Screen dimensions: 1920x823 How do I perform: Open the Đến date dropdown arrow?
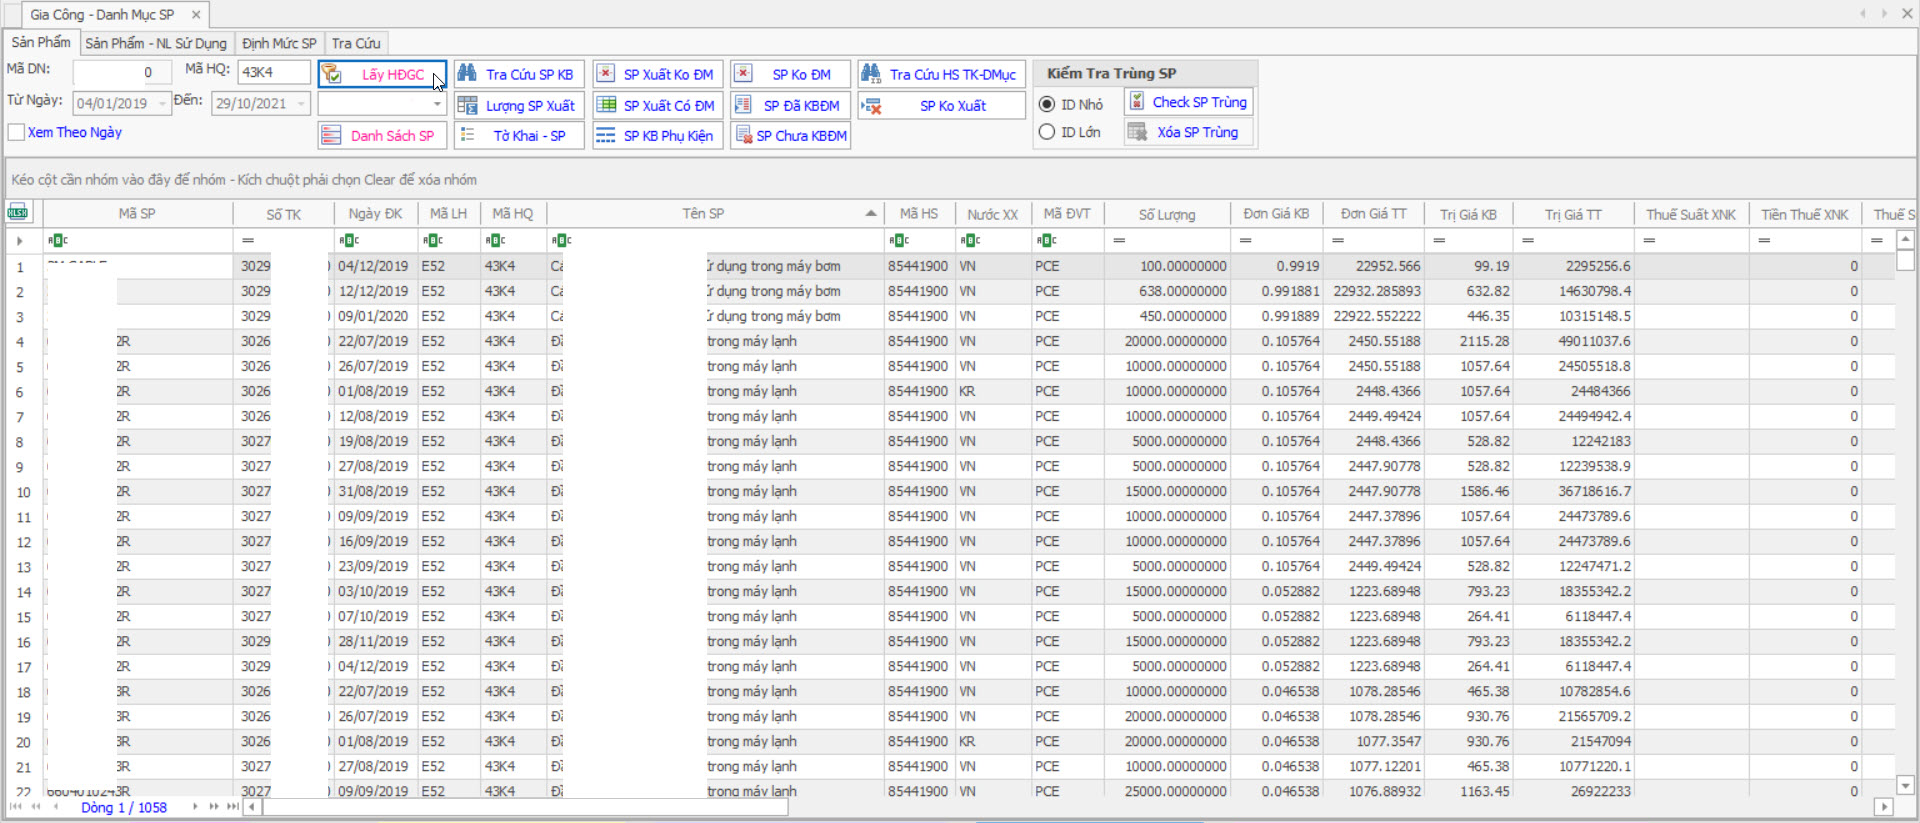(x=301, y=104)
